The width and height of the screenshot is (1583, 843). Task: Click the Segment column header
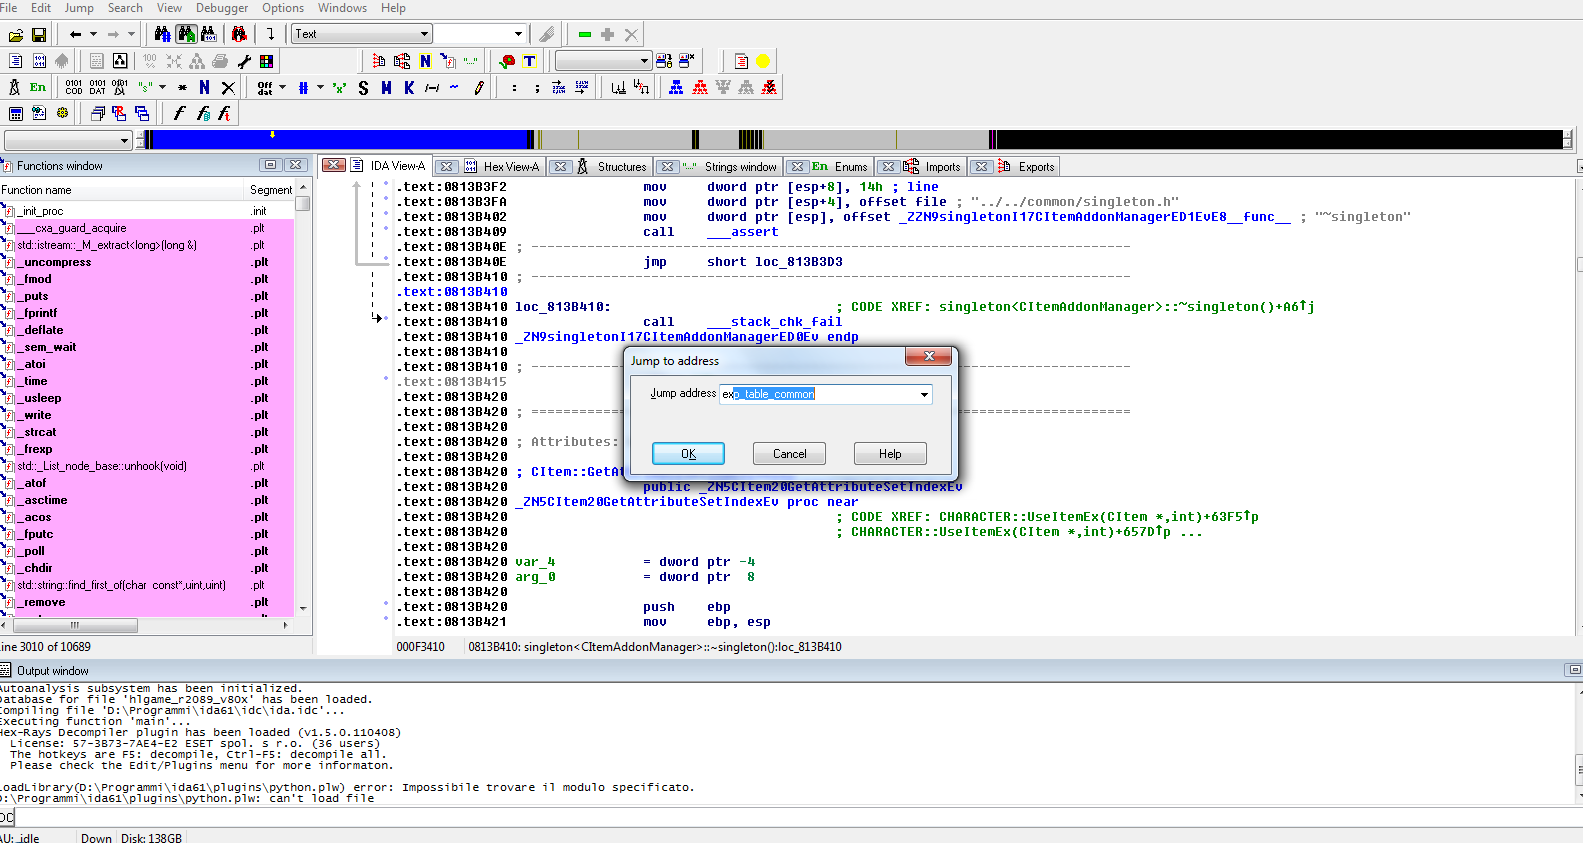(271, 190)
